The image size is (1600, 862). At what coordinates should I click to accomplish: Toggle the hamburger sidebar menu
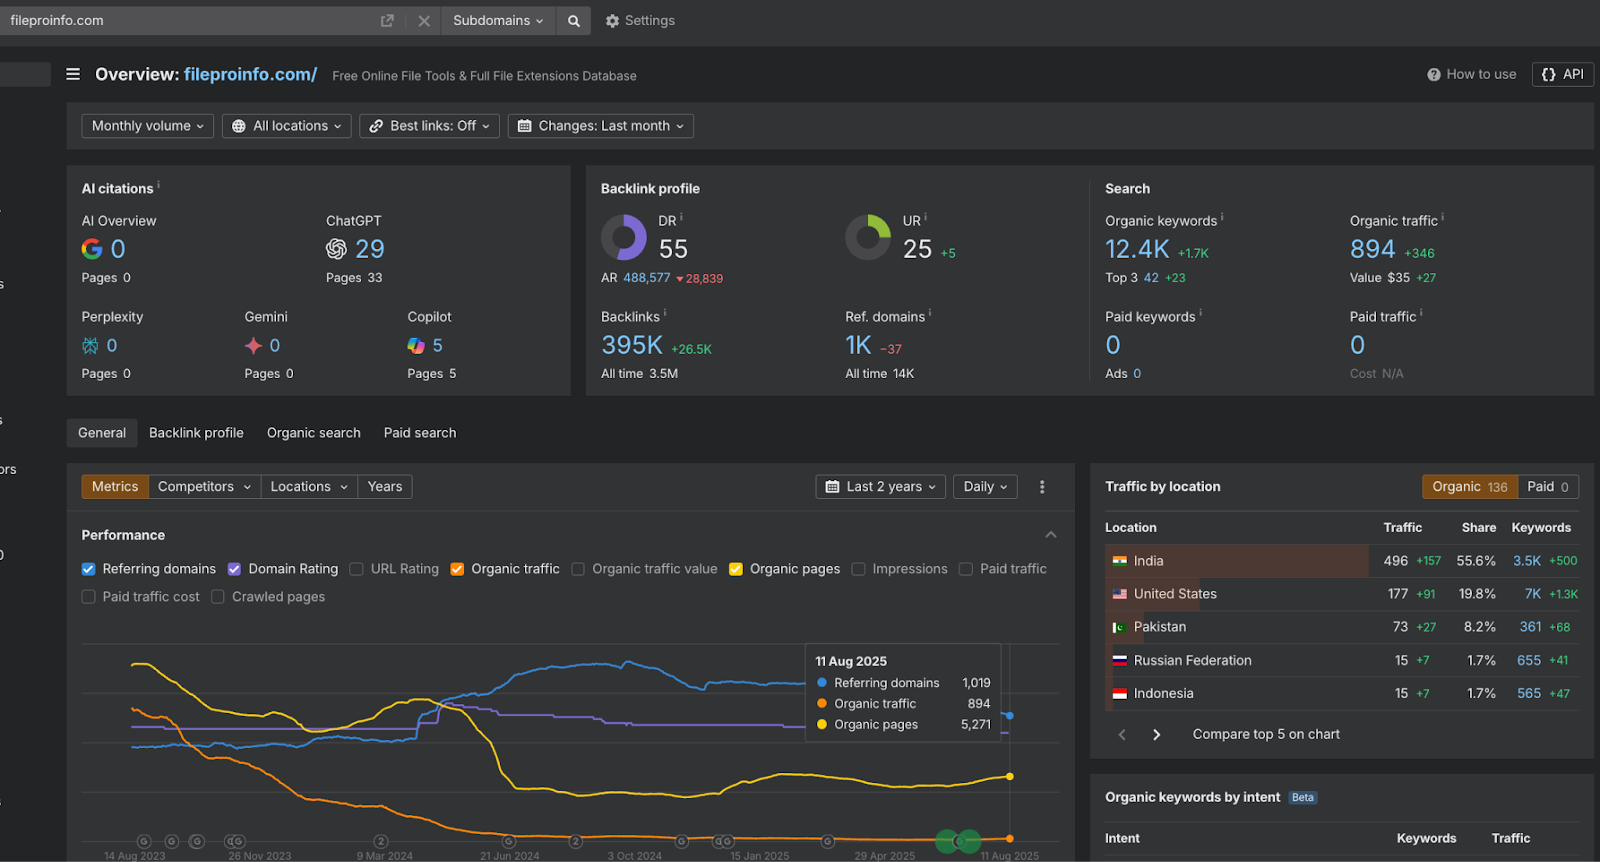pos(73,74)
